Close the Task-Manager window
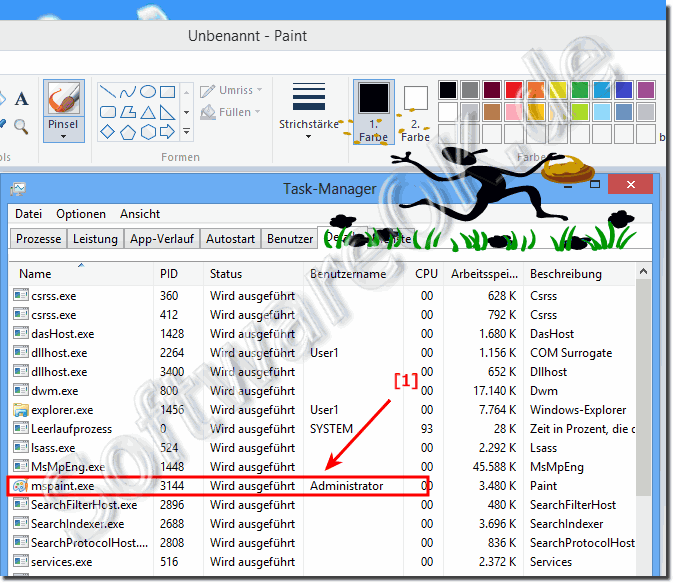Image resolution: width=673 pixels, height=583 pixels. [x=631, y=185]
